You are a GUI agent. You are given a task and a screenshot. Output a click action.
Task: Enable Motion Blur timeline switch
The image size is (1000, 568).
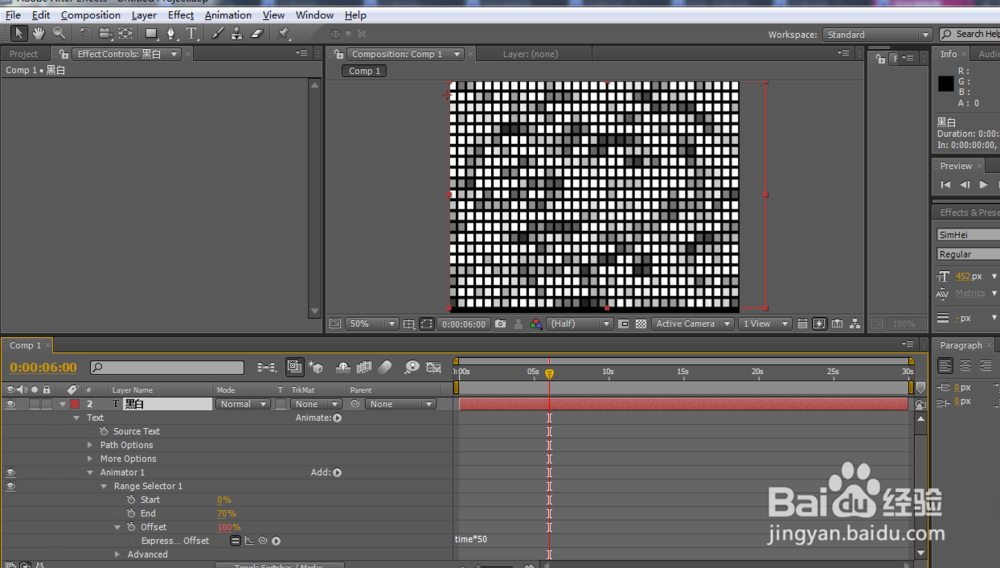pyautogui.click(x=385, y=367)
